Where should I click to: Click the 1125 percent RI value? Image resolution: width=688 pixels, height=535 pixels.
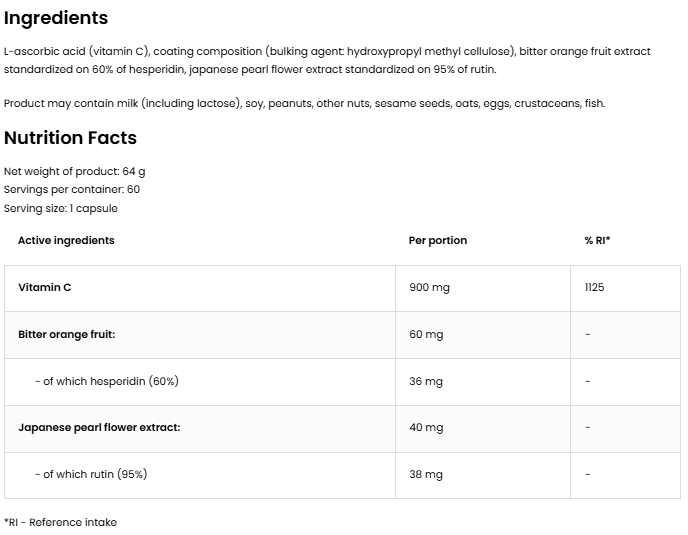(594, 288)
